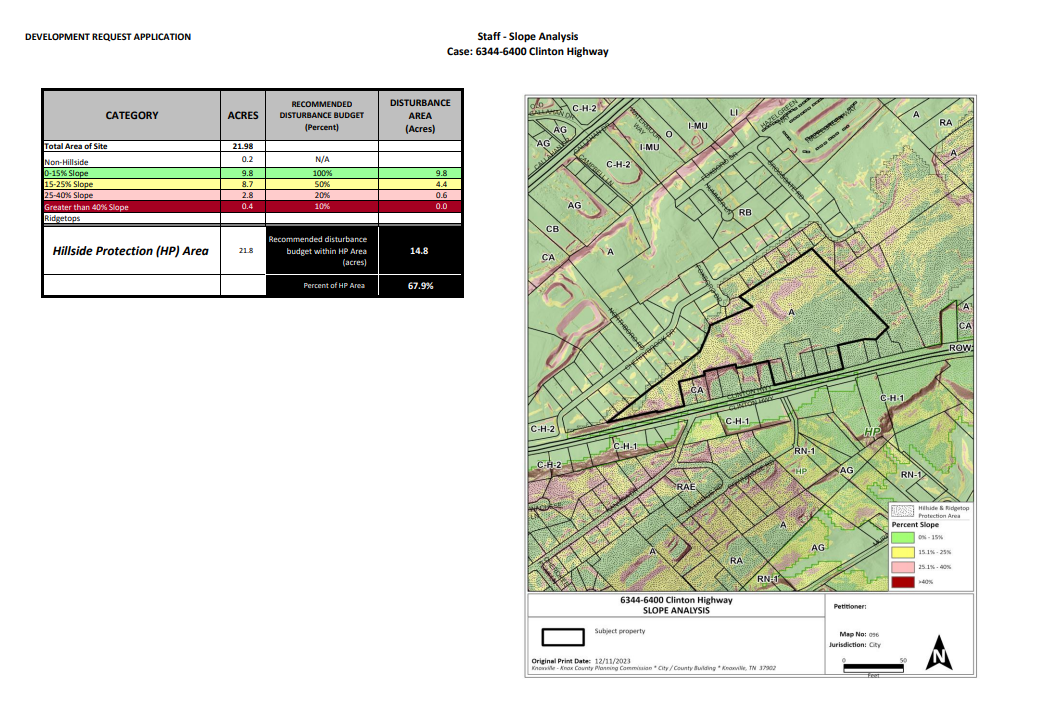Click the Hillside Protection (HP) Area label
This screenshot has height=701, width=1051.
coord(131,251)
